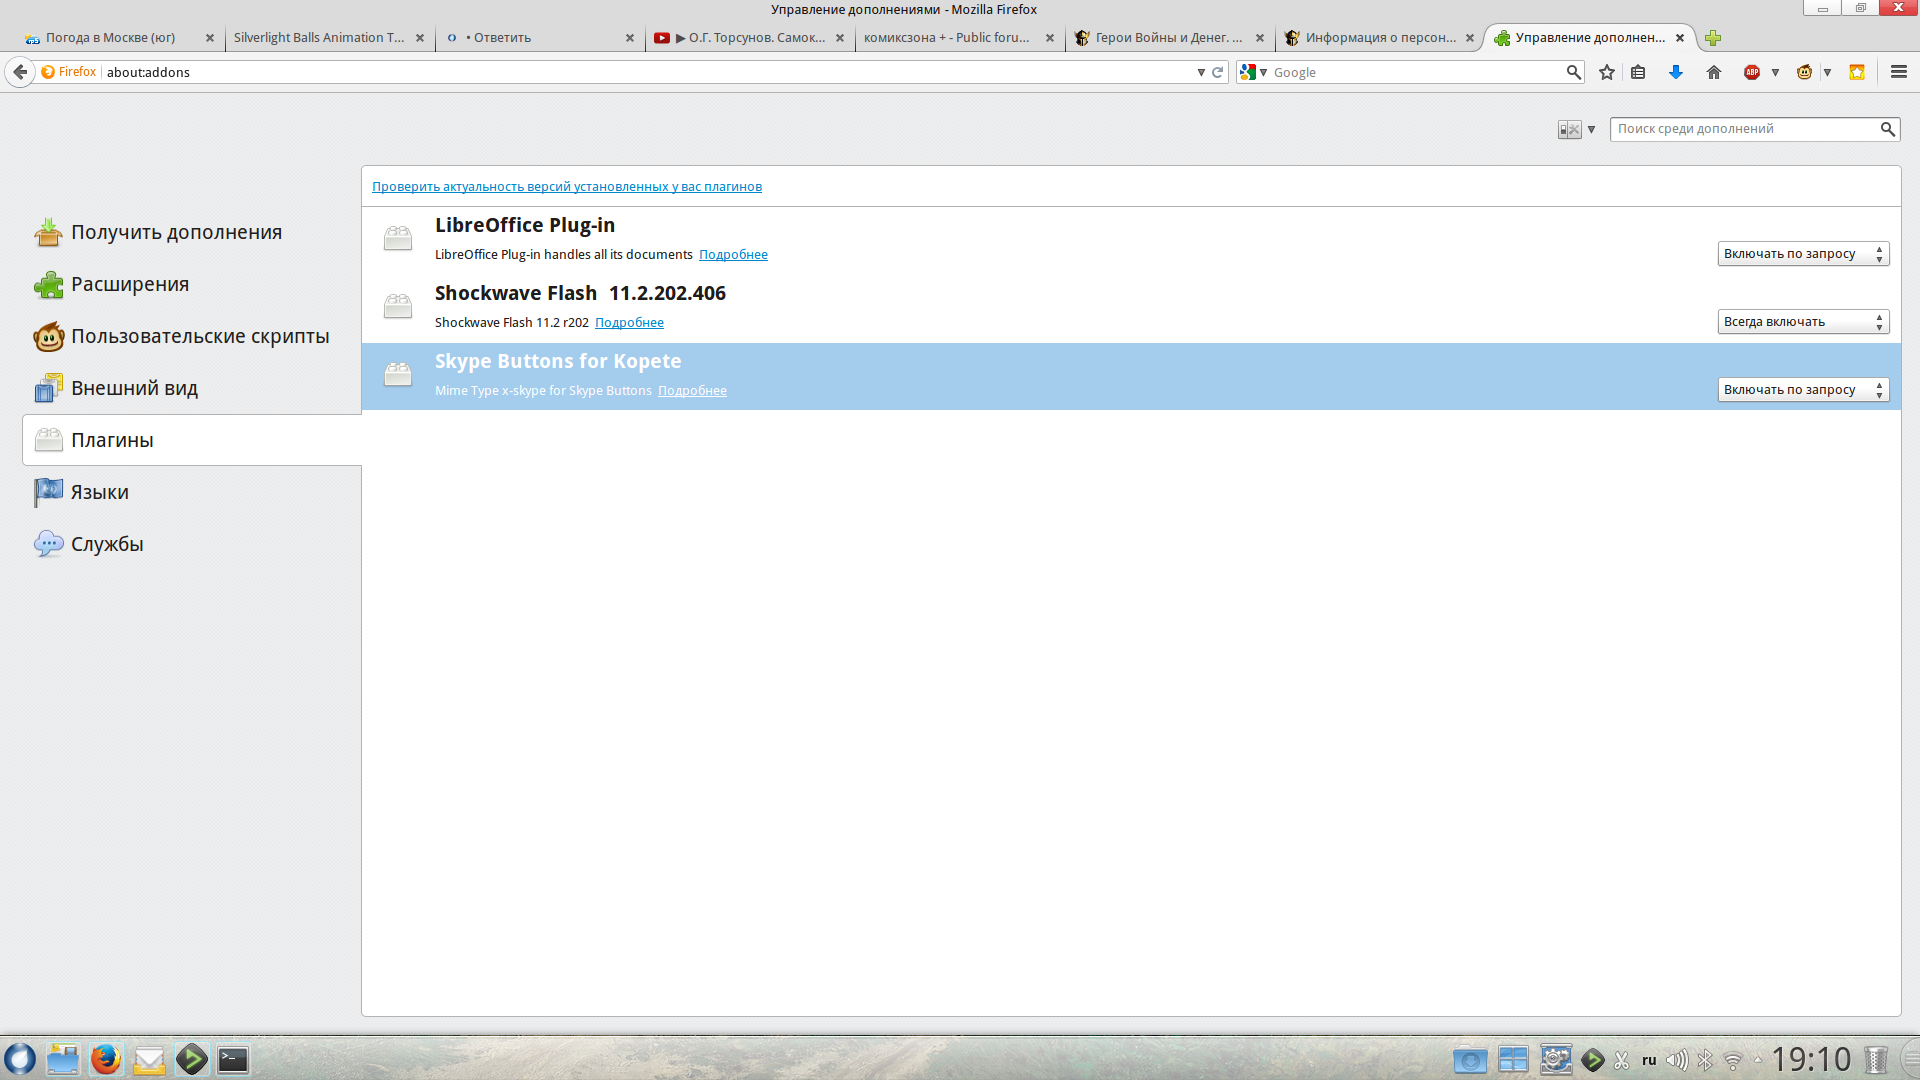Screen dimensions: 1920x1080
Task: Open LibreOffice Plug-in activation dropdown
Action: (x=1803, y=254)
